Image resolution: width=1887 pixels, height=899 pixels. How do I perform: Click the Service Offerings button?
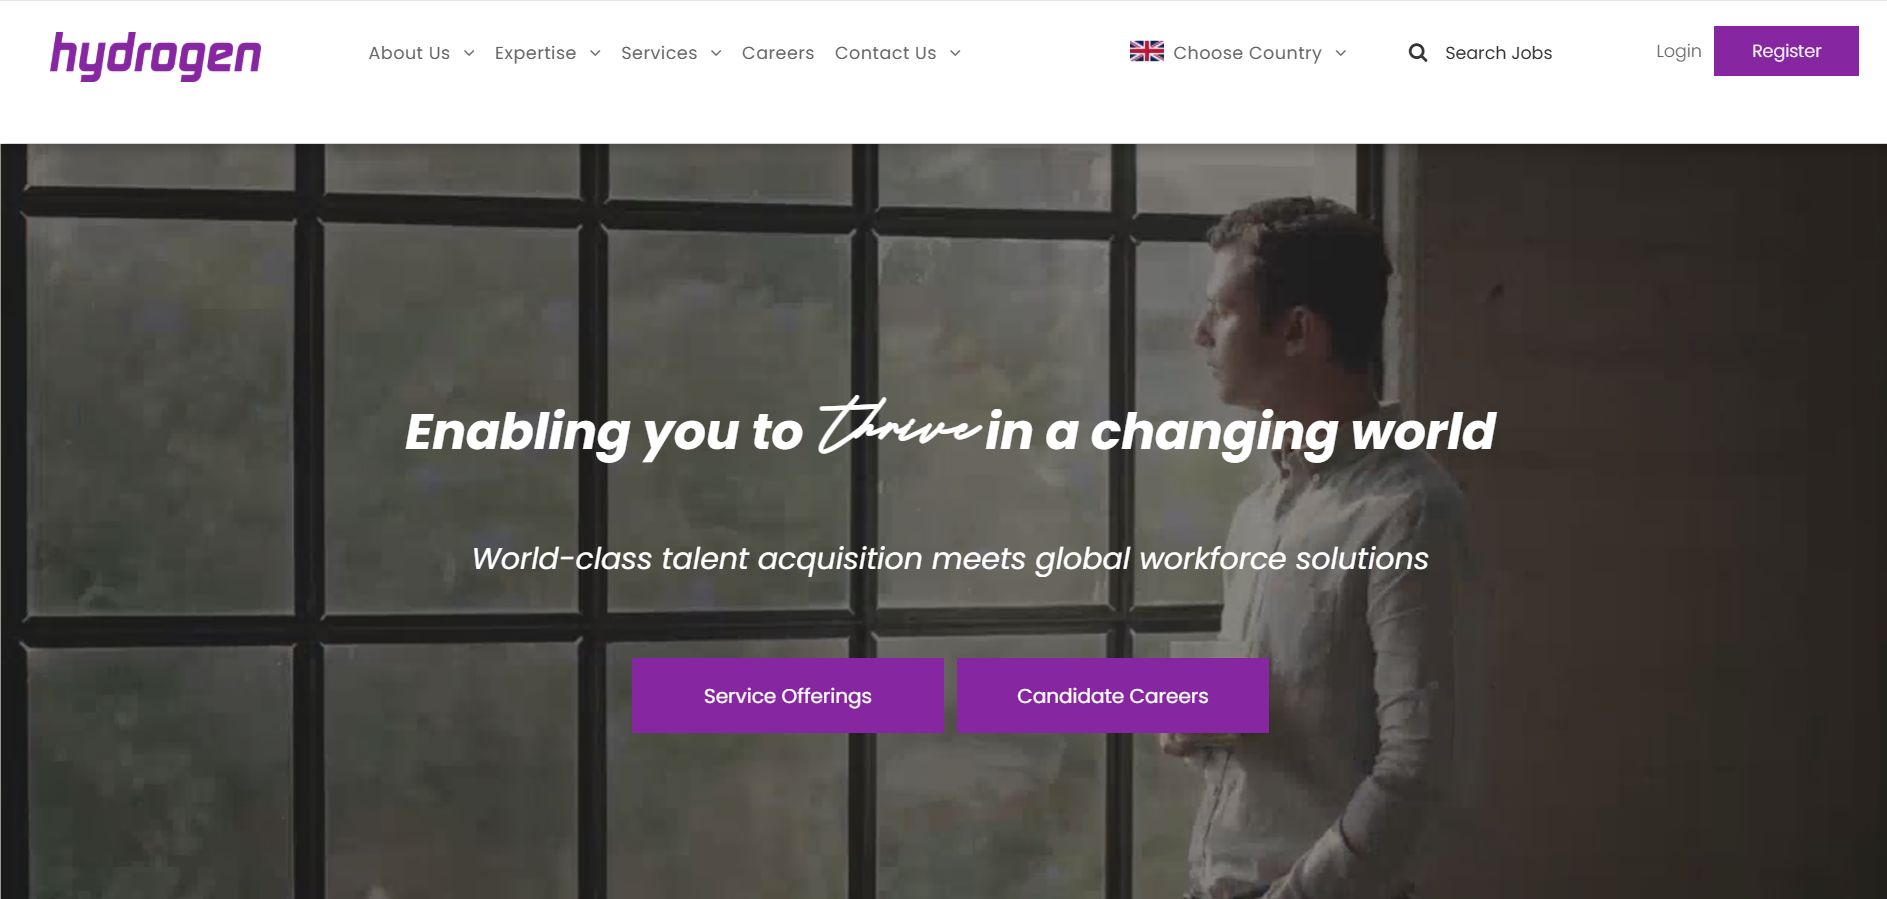(787, 696)
